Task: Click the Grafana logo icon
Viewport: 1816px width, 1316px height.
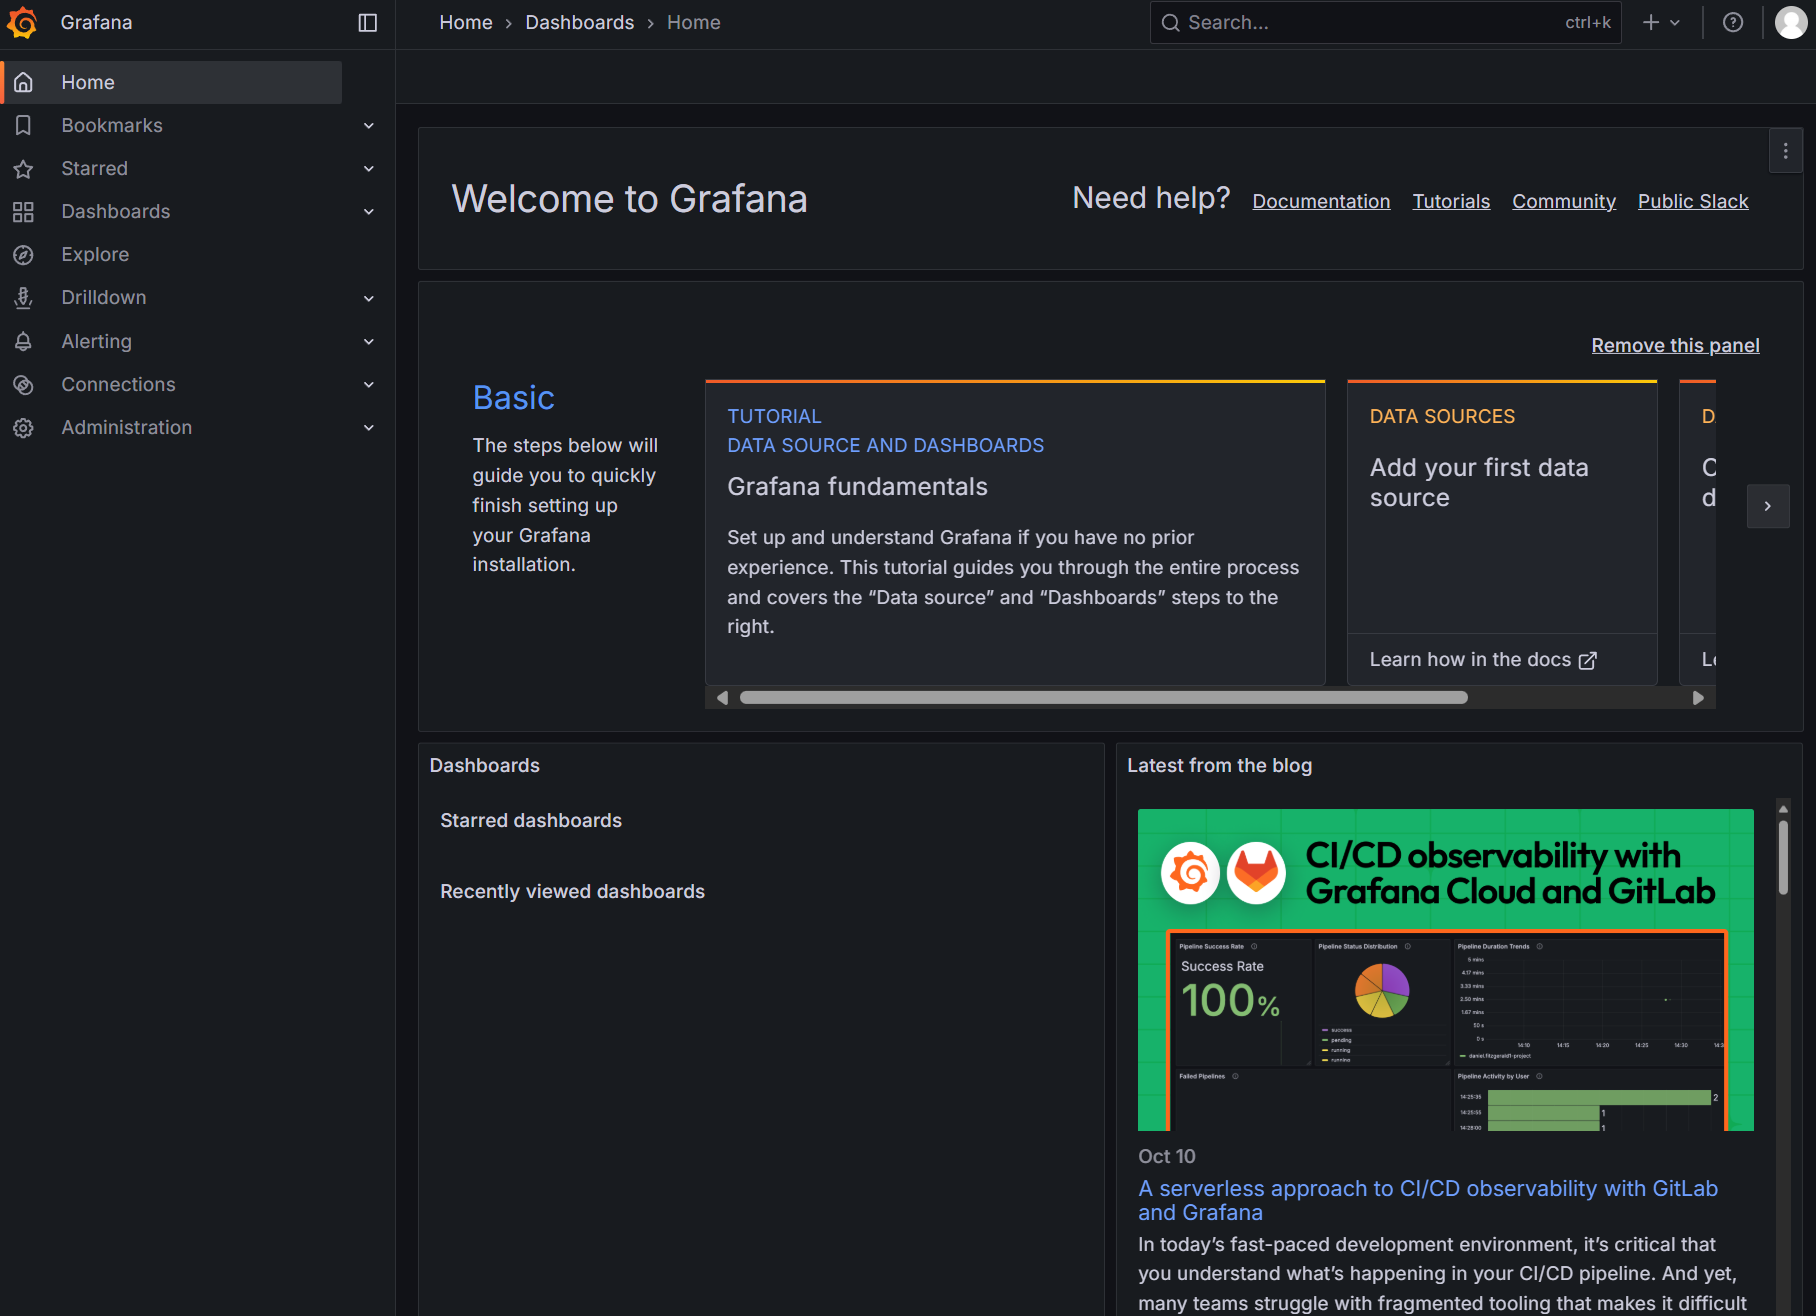Action: click(22, 22)
